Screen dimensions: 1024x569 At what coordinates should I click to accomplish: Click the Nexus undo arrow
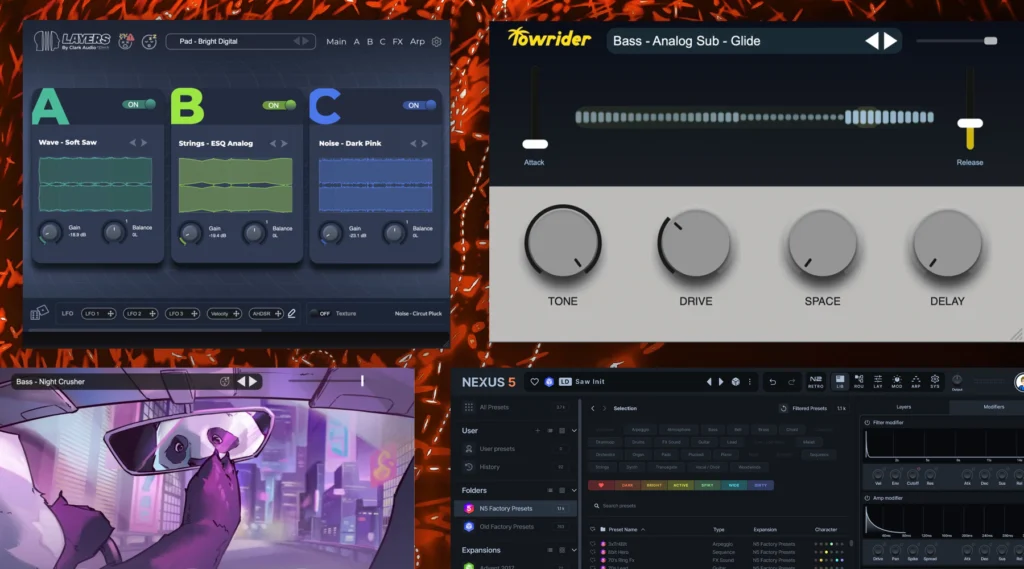point(773,382)
